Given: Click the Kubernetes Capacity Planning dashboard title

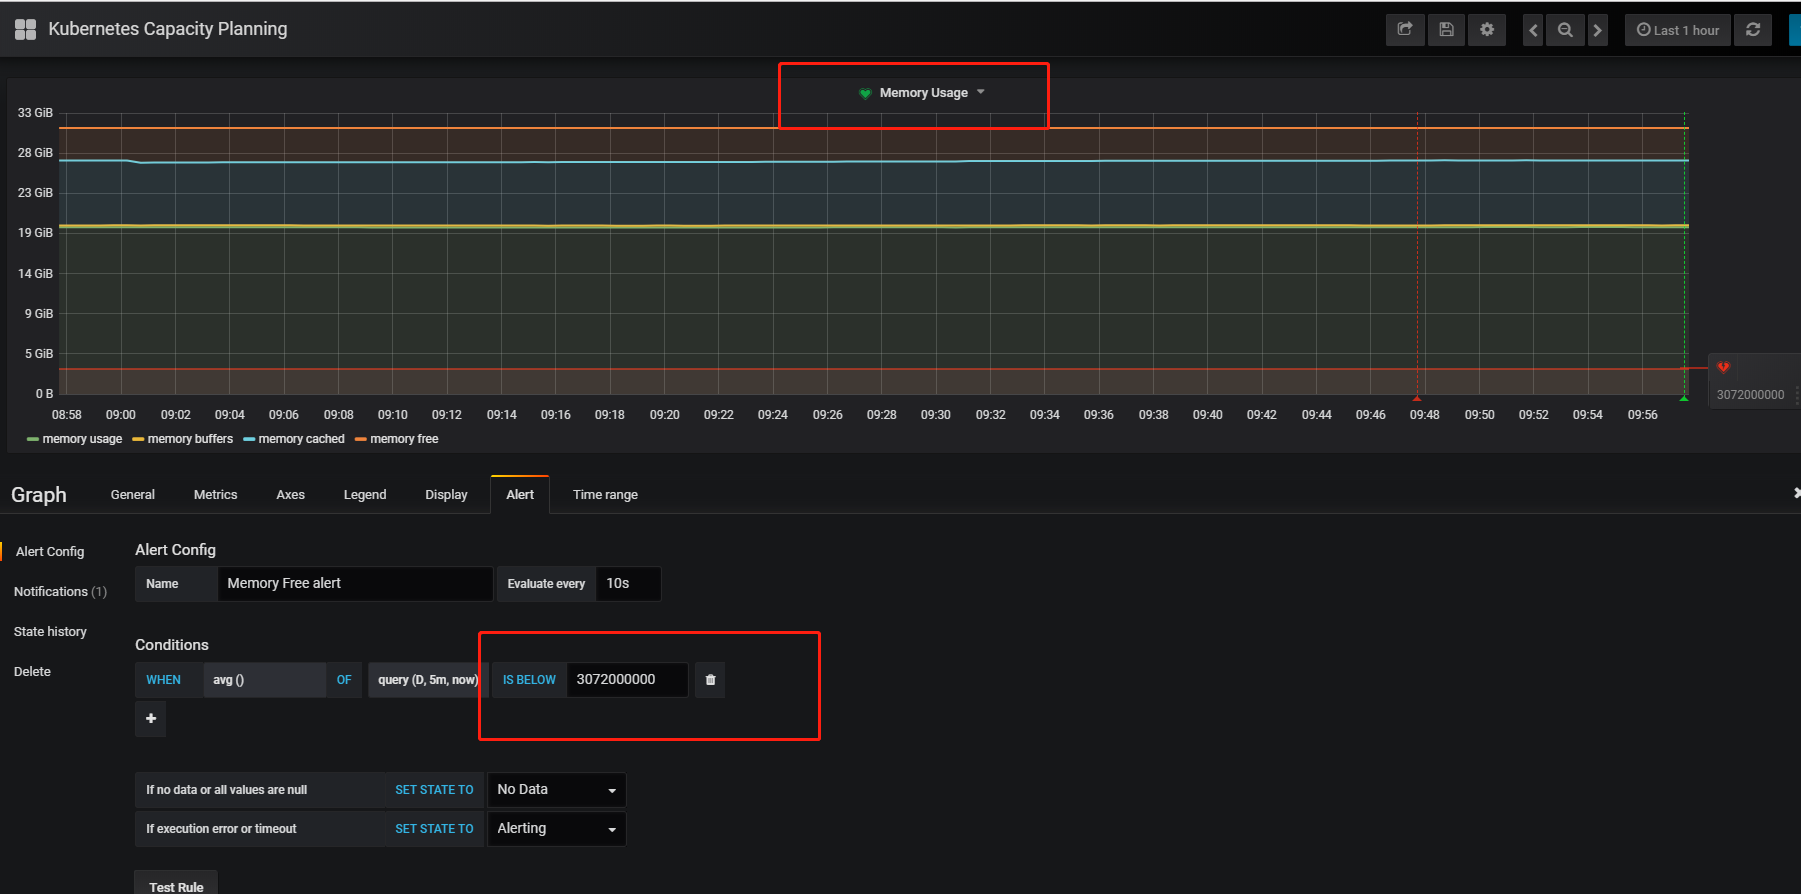Looking at the screenshot, I should [x=168, y=29].
